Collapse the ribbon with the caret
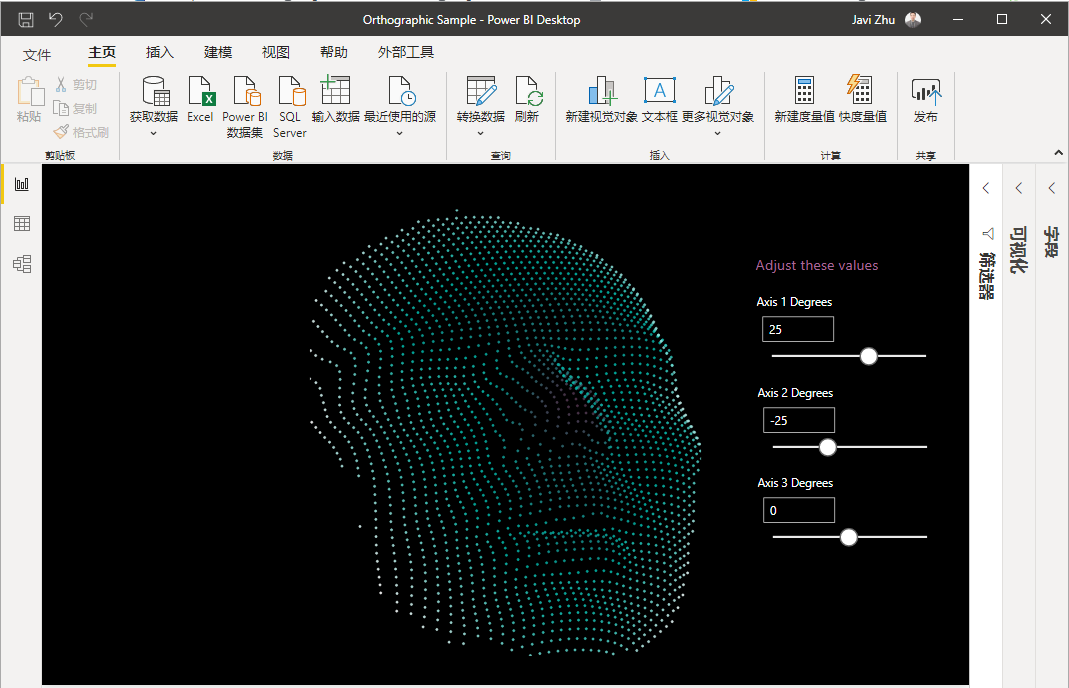The width and height of the screenshot is (1069, 688). pos(1058,153)
